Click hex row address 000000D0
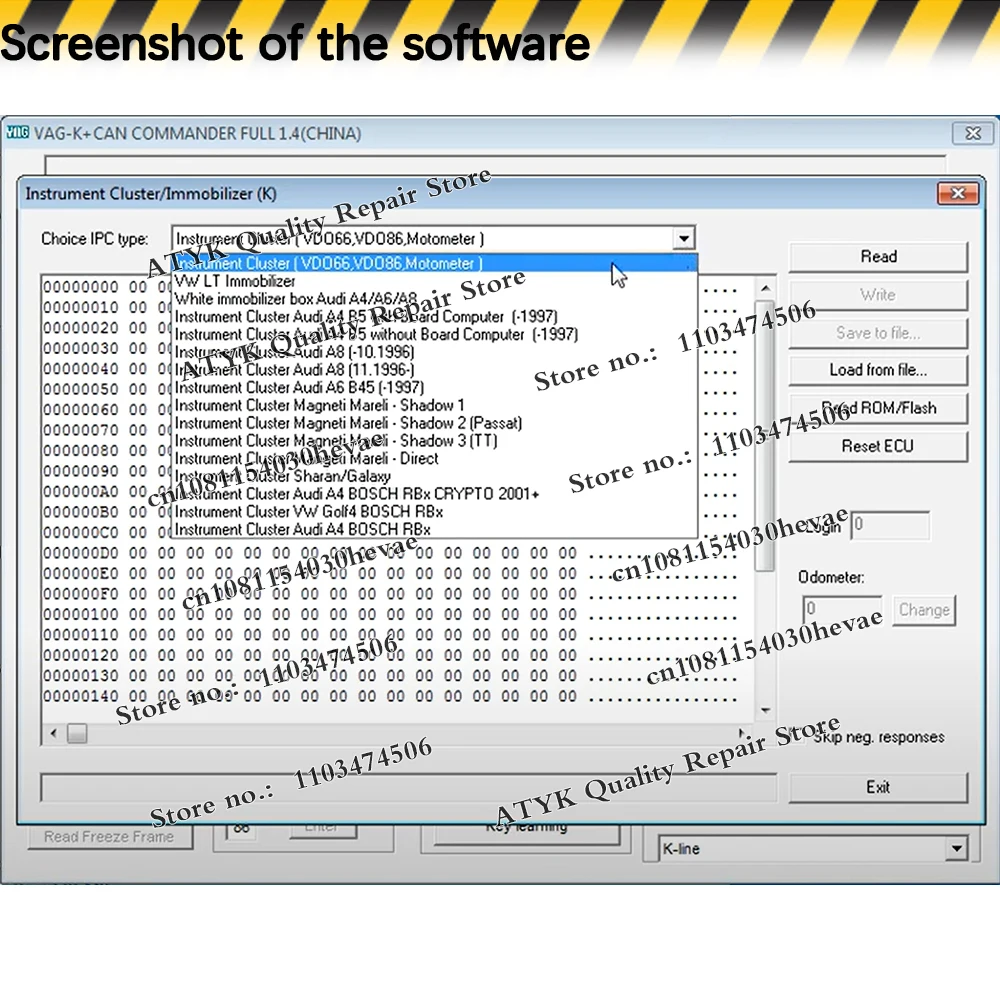The height and width of the screenshot is (1000, 1000). click(81, 553)
